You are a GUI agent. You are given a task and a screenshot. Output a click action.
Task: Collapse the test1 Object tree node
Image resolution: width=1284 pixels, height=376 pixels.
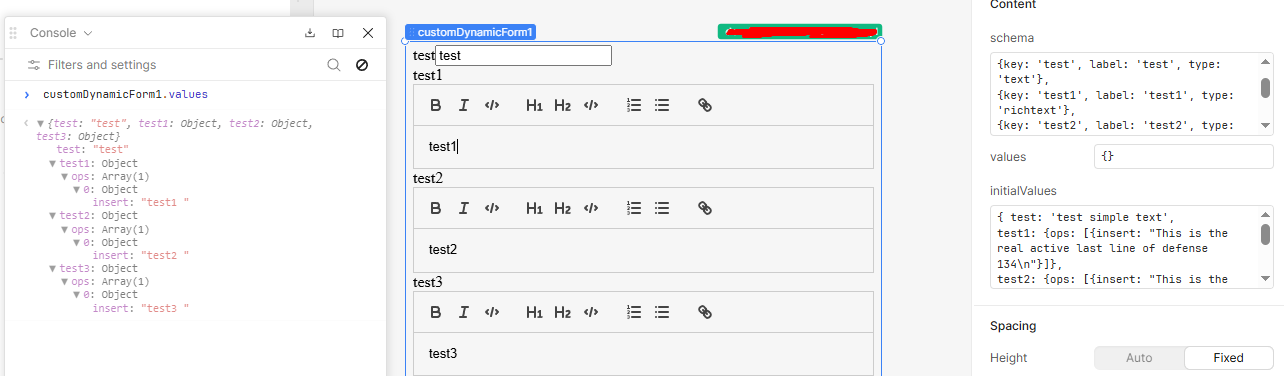53,163
